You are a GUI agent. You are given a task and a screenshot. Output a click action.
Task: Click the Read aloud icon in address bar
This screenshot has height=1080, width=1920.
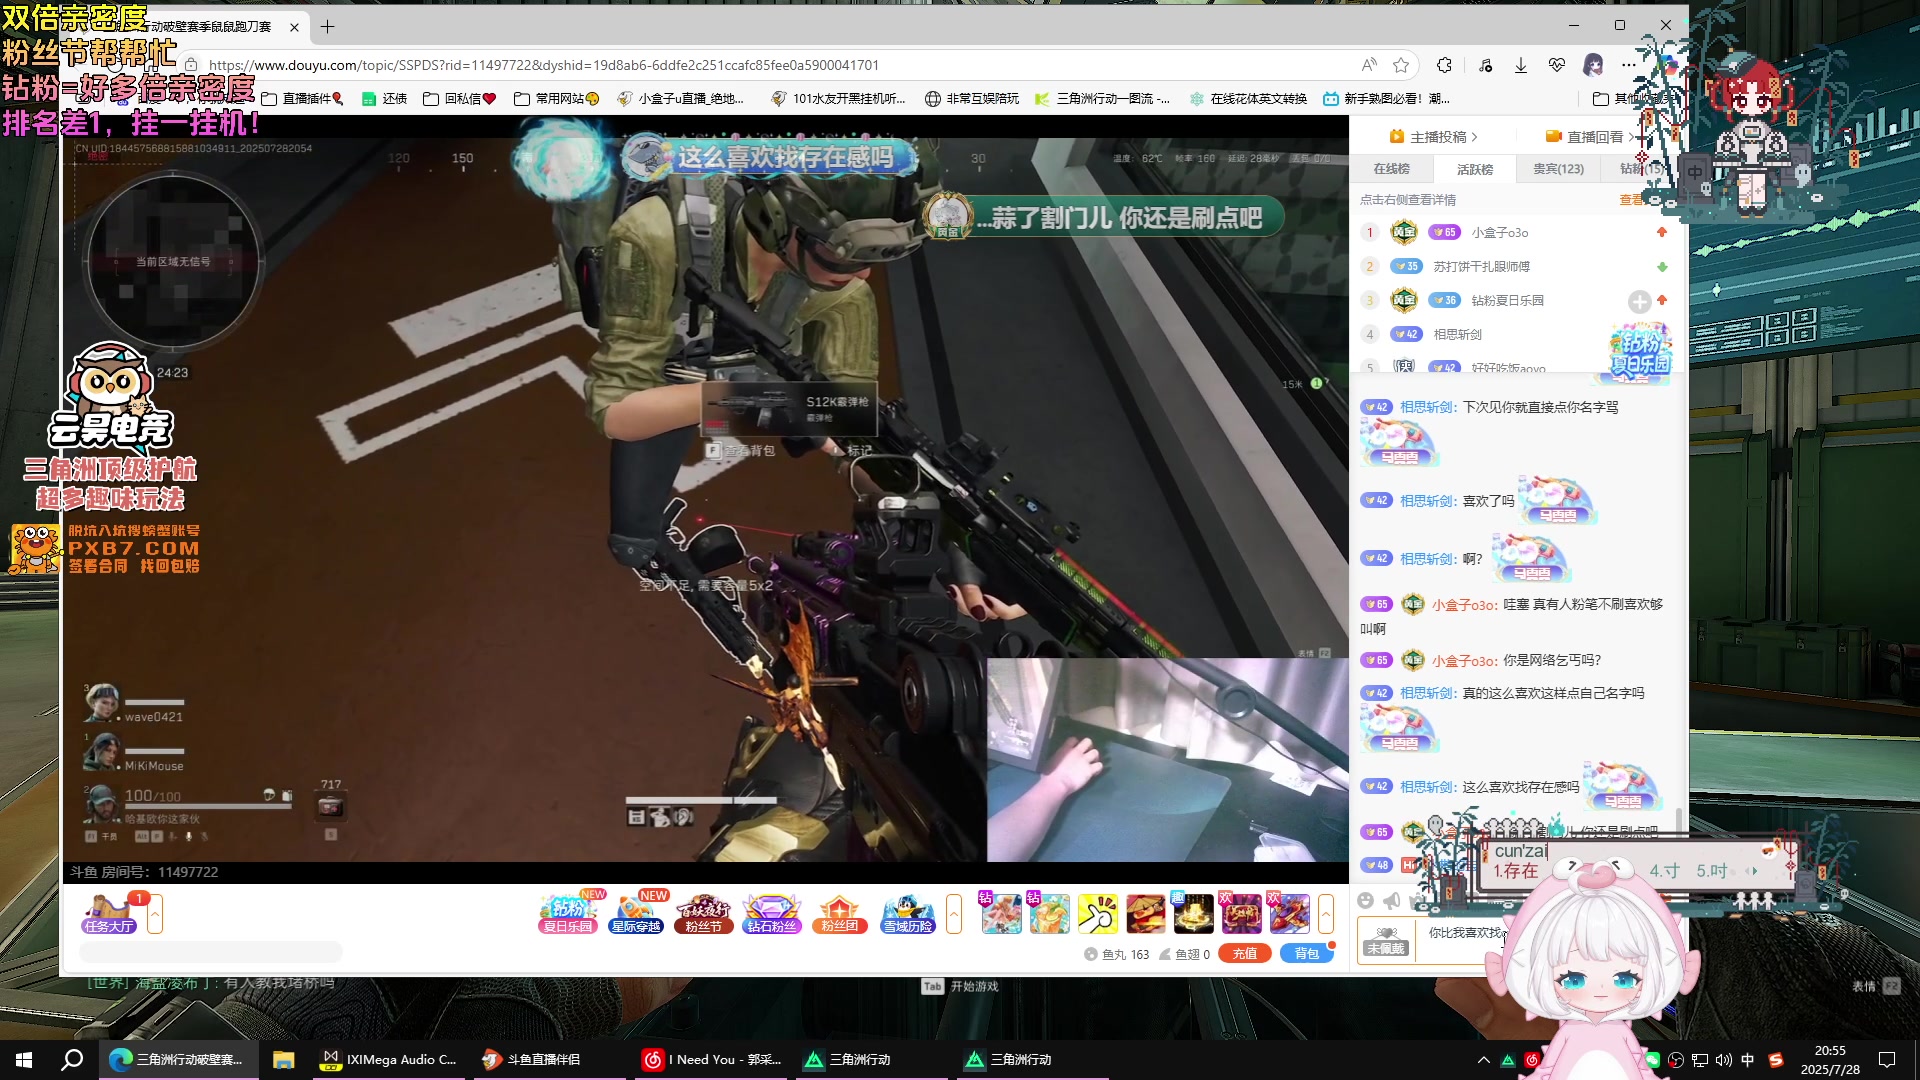[x=1369, y=65]
